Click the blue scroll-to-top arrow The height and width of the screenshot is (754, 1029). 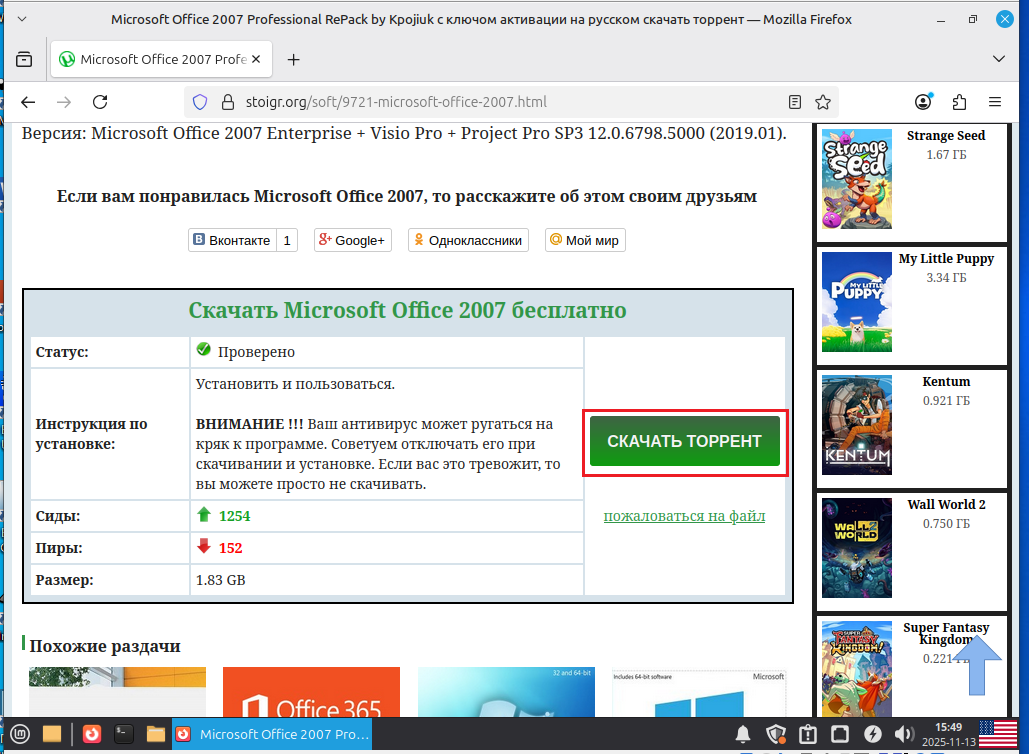976,665
